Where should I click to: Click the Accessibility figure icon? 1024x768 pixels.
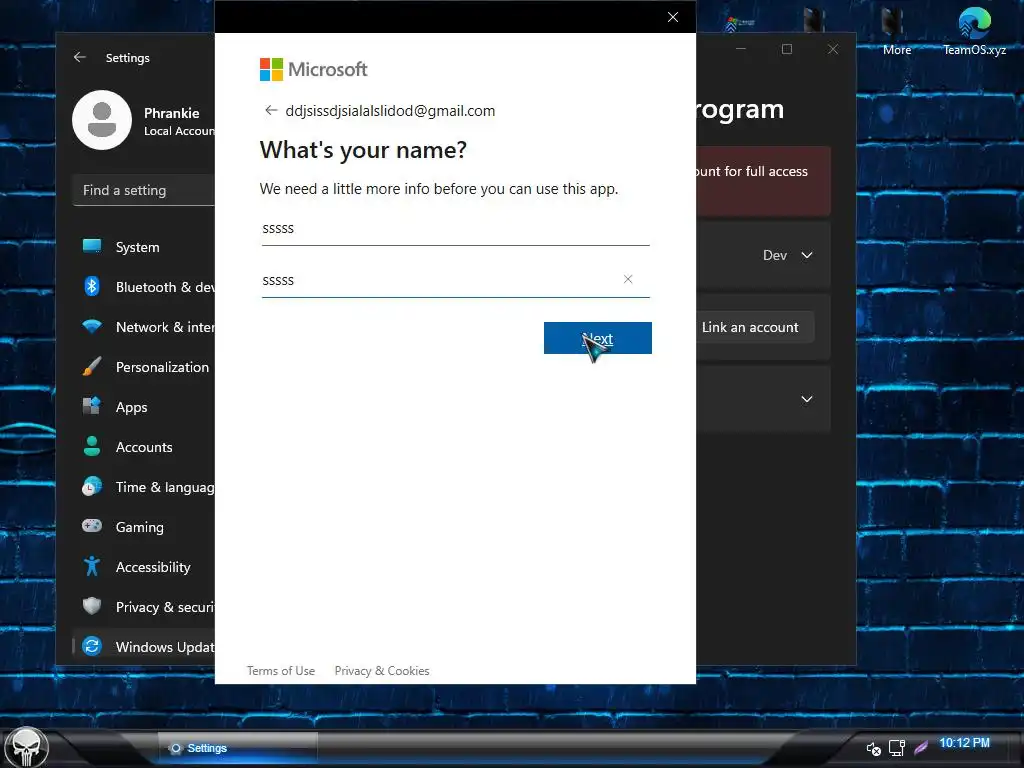click(x=92, y=566)
